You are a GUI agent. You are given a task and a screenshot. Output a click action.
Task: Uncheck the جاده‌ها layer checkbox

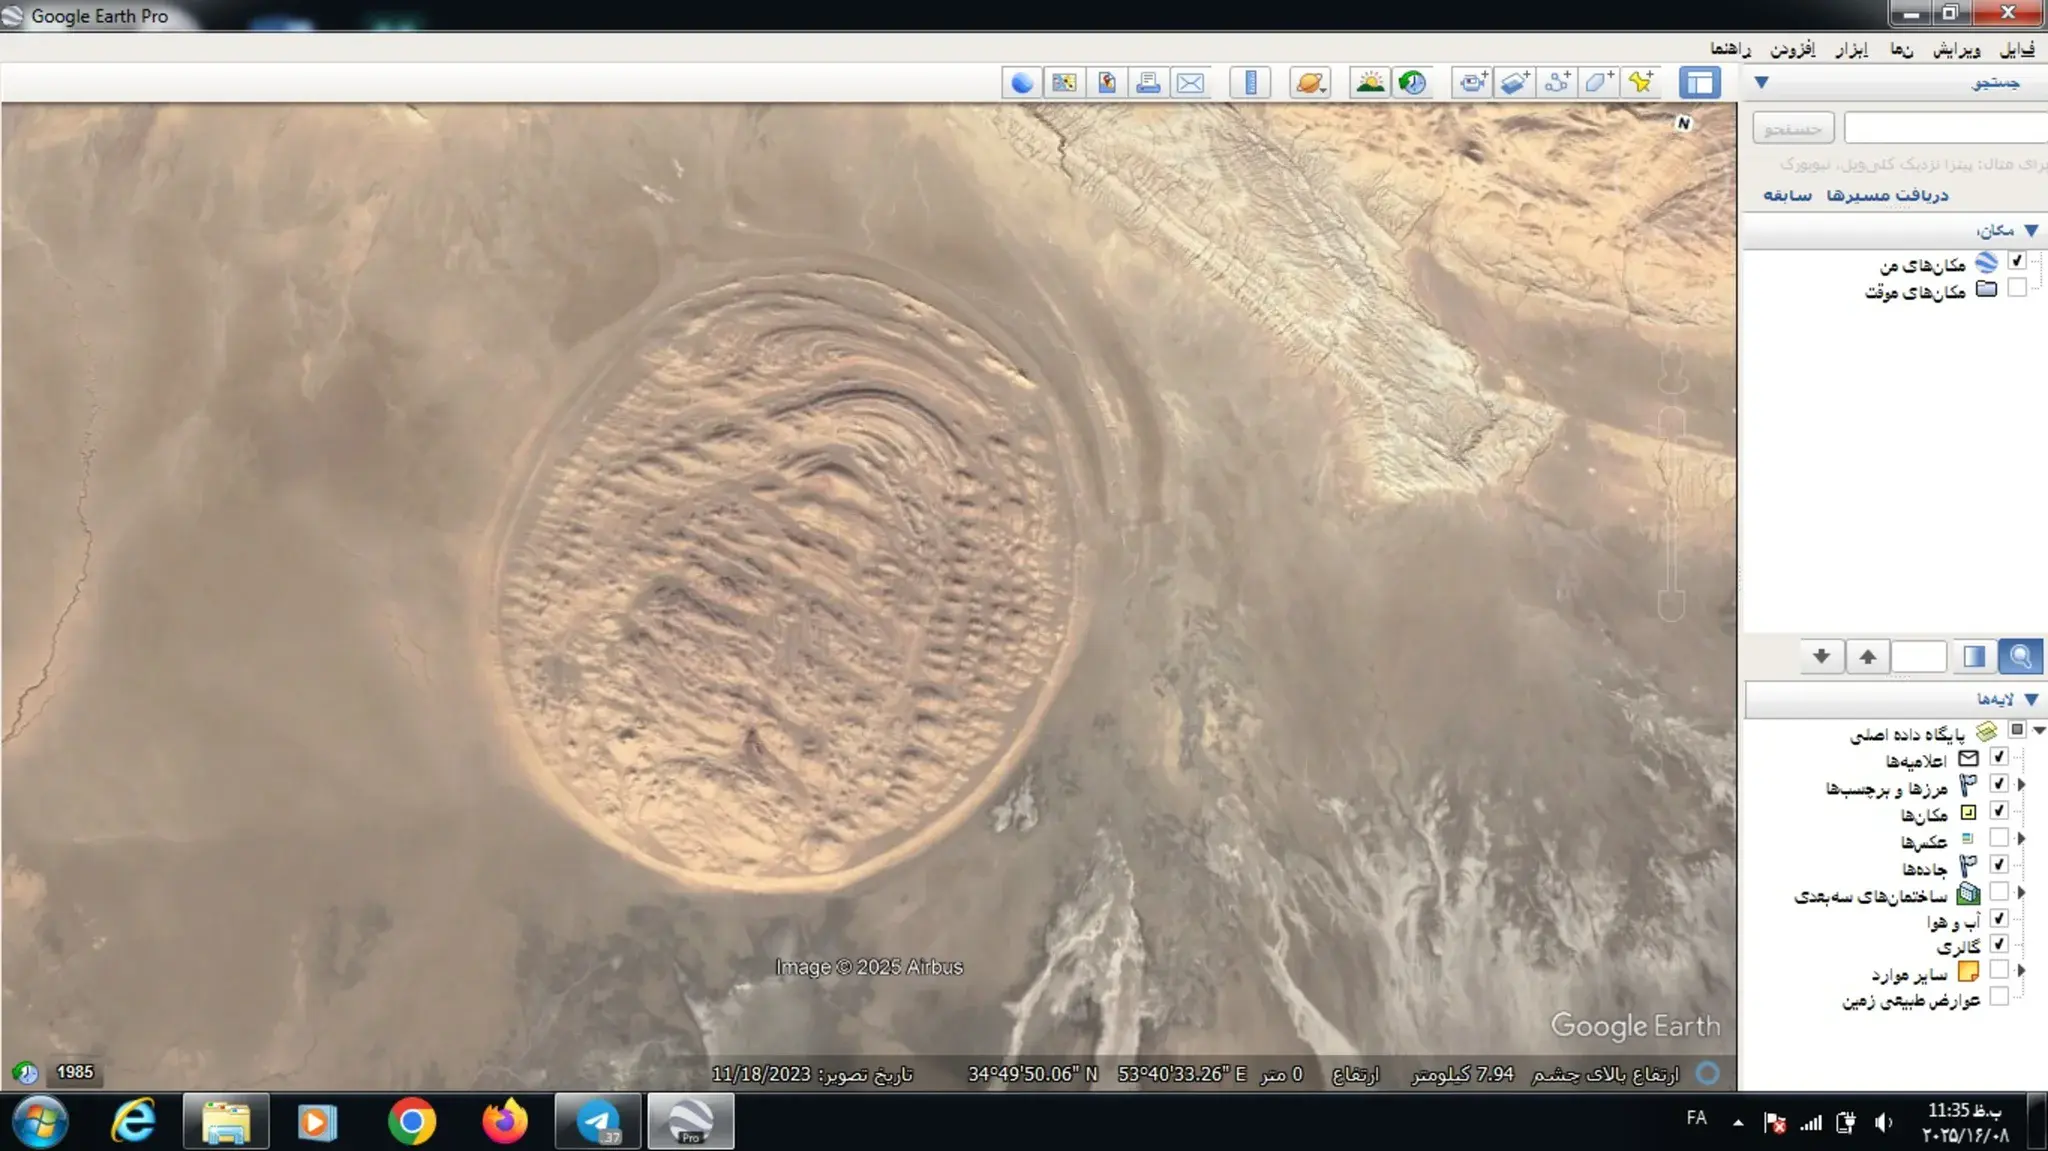1998,865
